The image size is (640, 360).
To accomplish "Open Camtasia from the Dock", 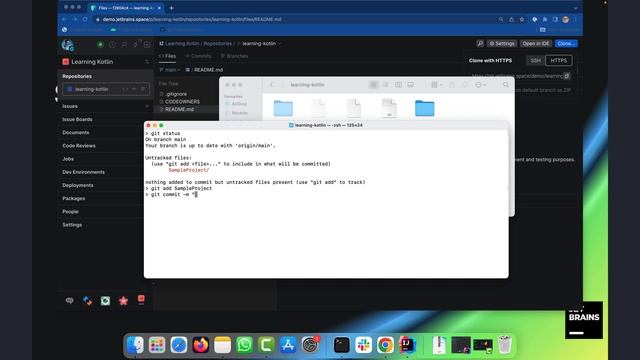I will [x=266, y=345].
